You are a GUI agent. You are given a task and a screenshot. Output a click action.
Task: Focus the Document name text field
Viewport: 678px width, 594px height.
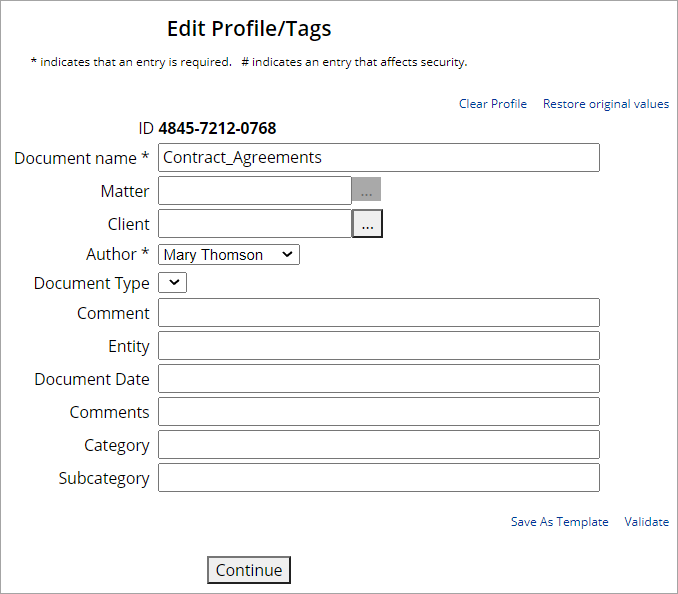[378, 158]
